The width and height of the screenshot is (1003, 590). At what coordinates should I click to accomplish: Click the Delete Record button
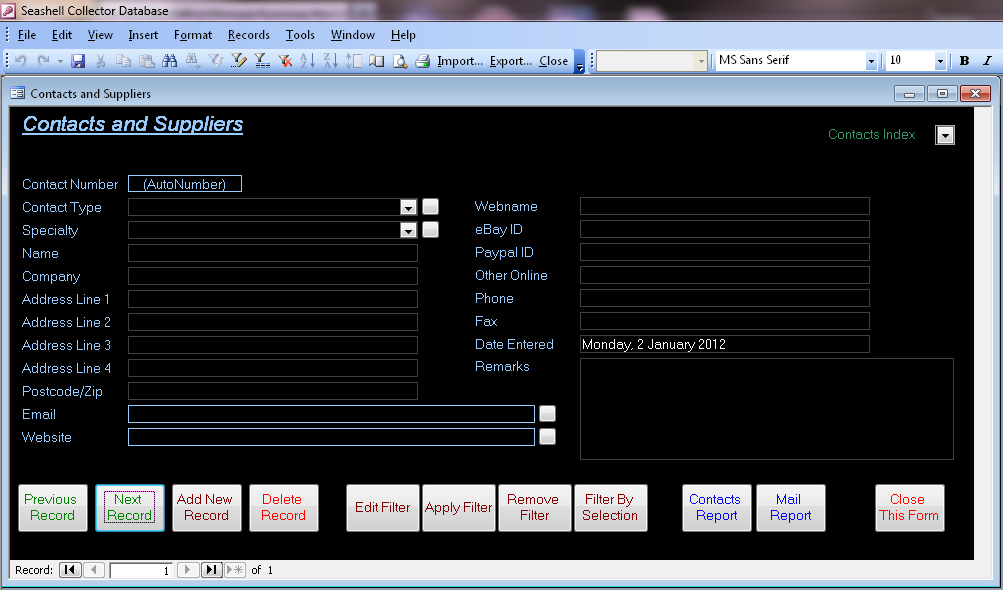pos(283,507)
